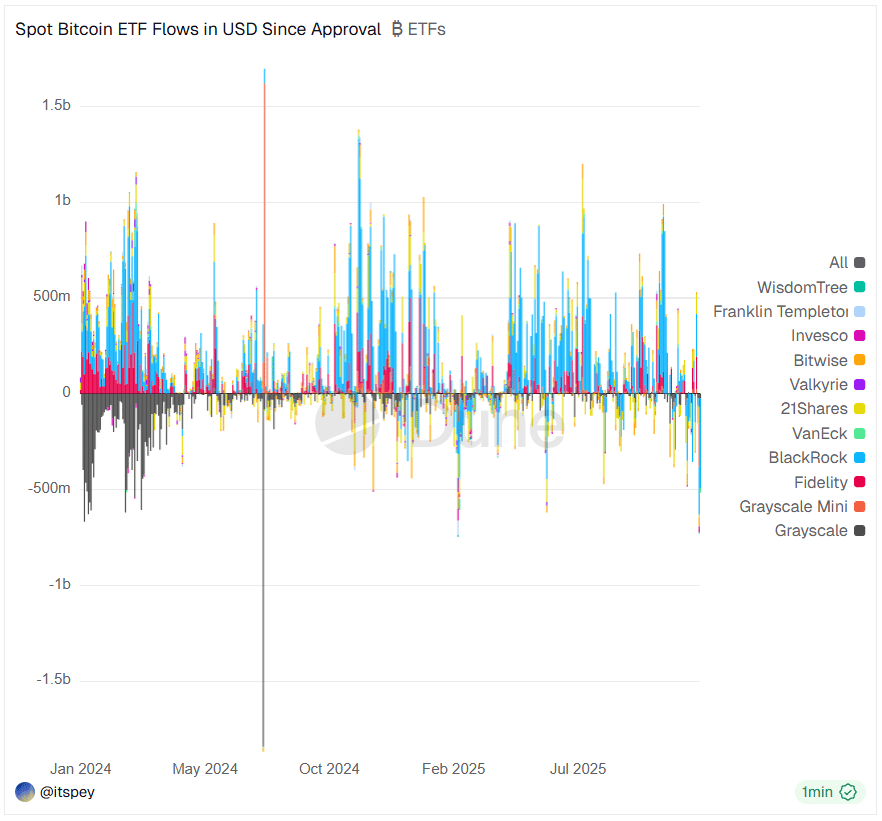
Task: Click the 1.5b y-axis label
Action: pyautogui.click(x=56, y=105)
